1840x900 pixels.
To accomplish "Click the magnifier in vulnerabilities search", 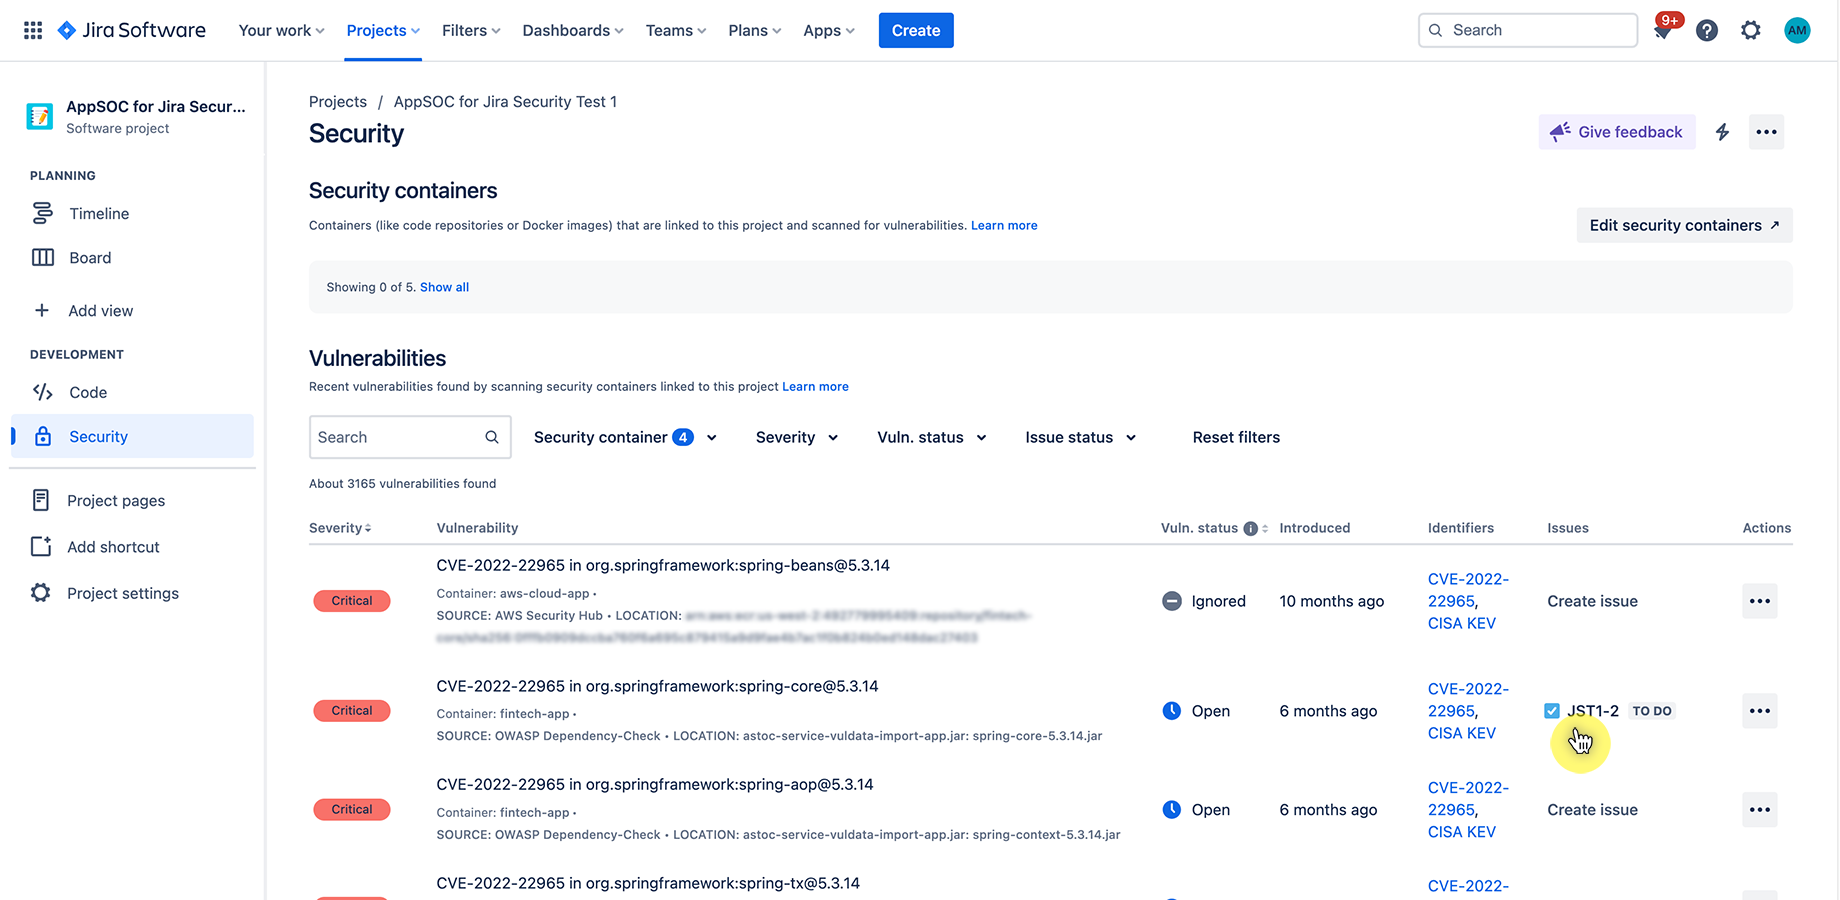I will pyautogui.click(x=492, y=437).
